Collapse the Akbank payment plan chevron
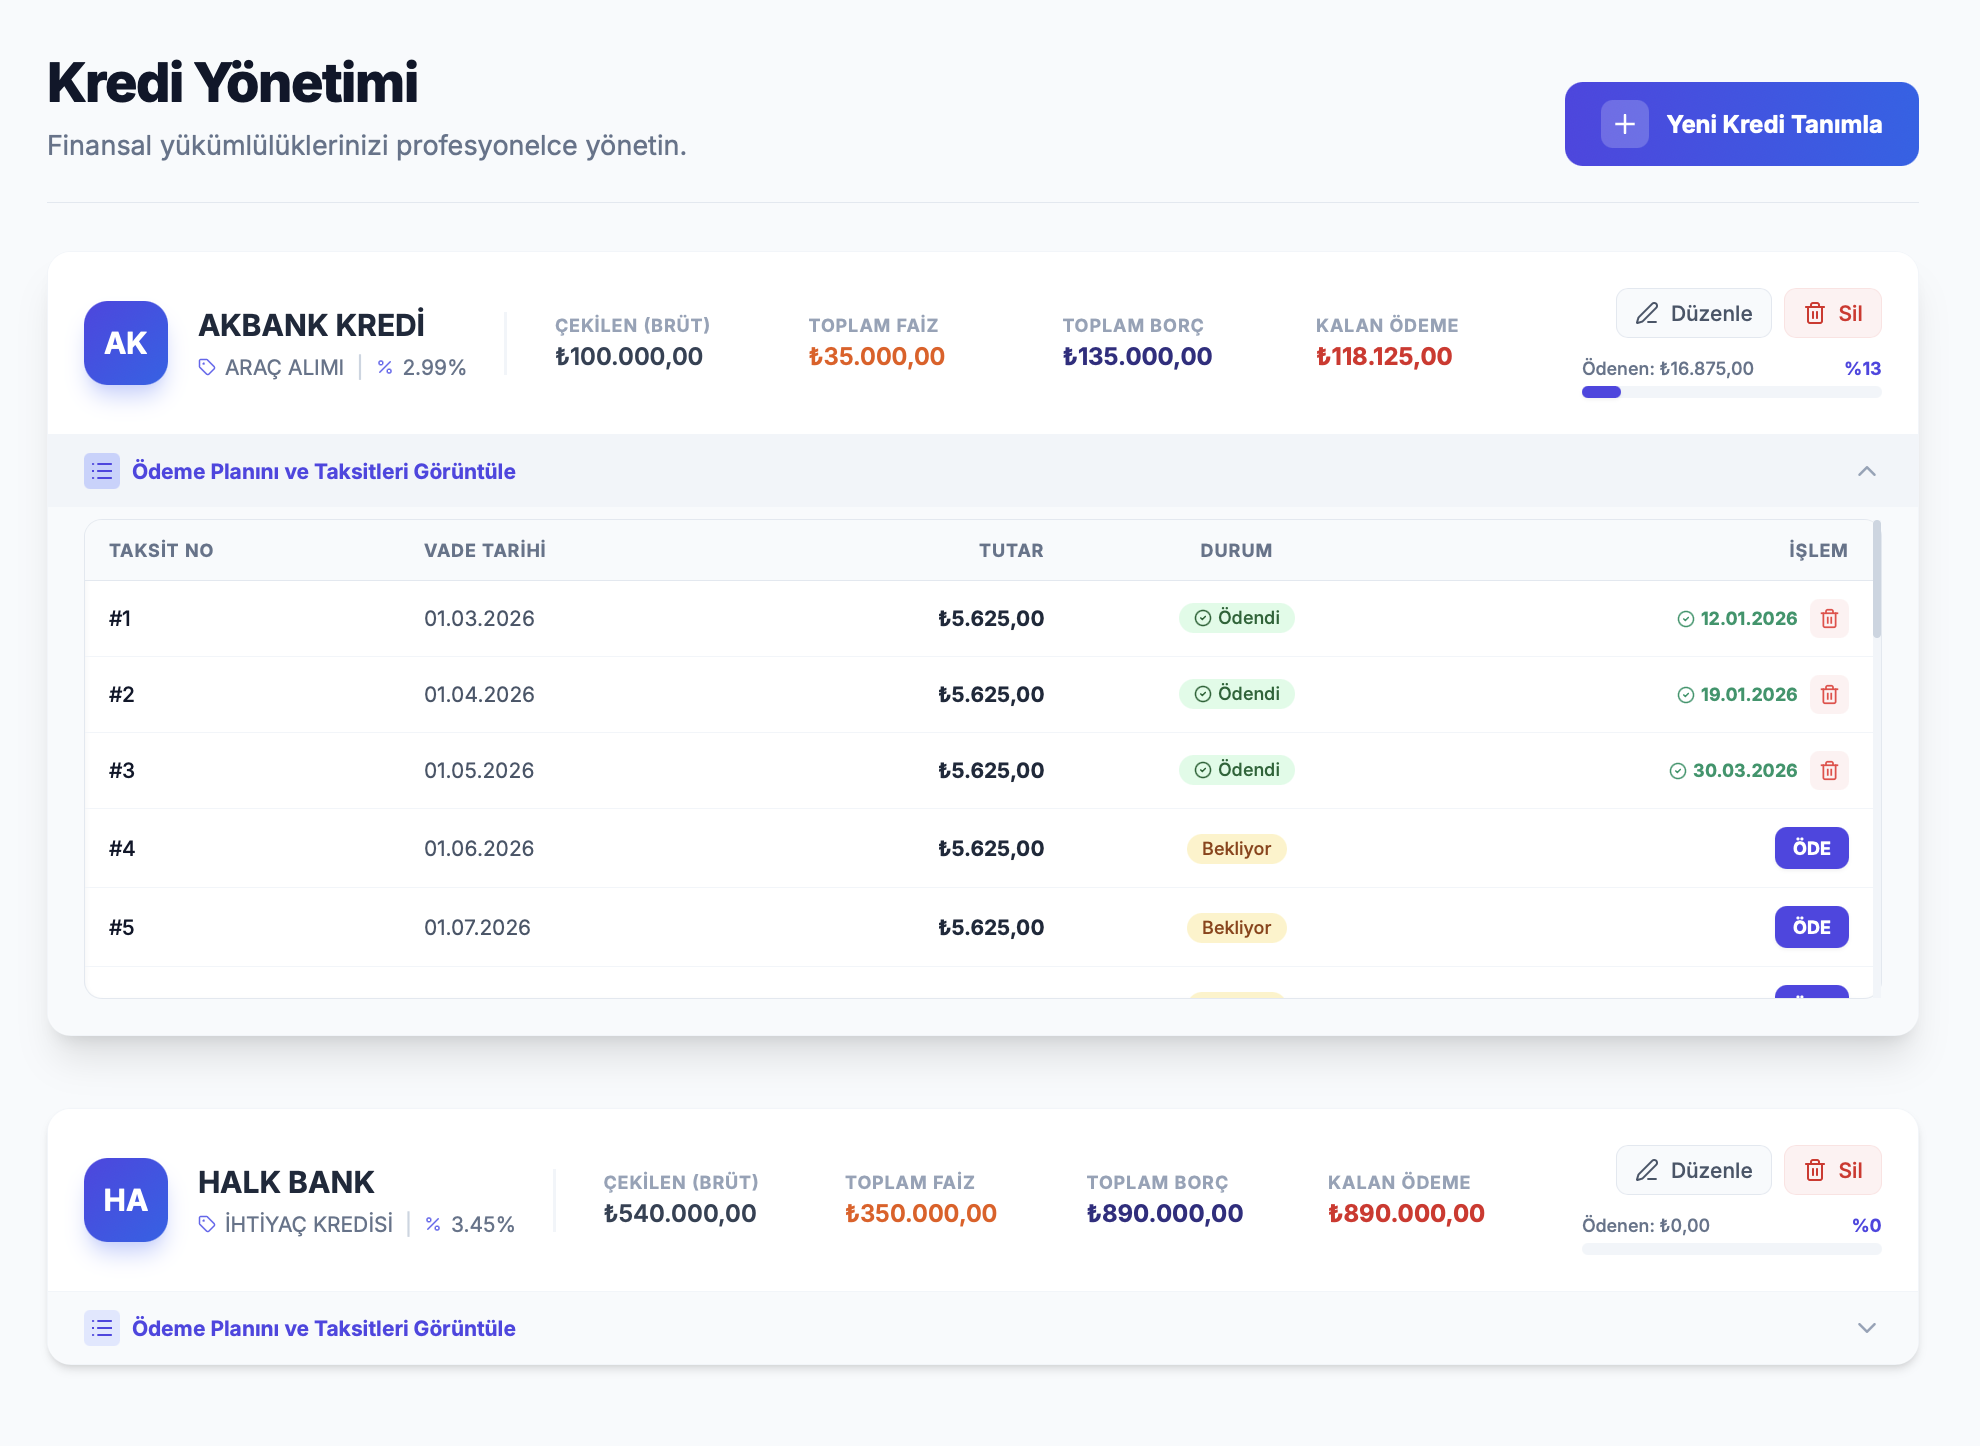This screenshot has height=1446, width=1980. [x=1867, y=471]
